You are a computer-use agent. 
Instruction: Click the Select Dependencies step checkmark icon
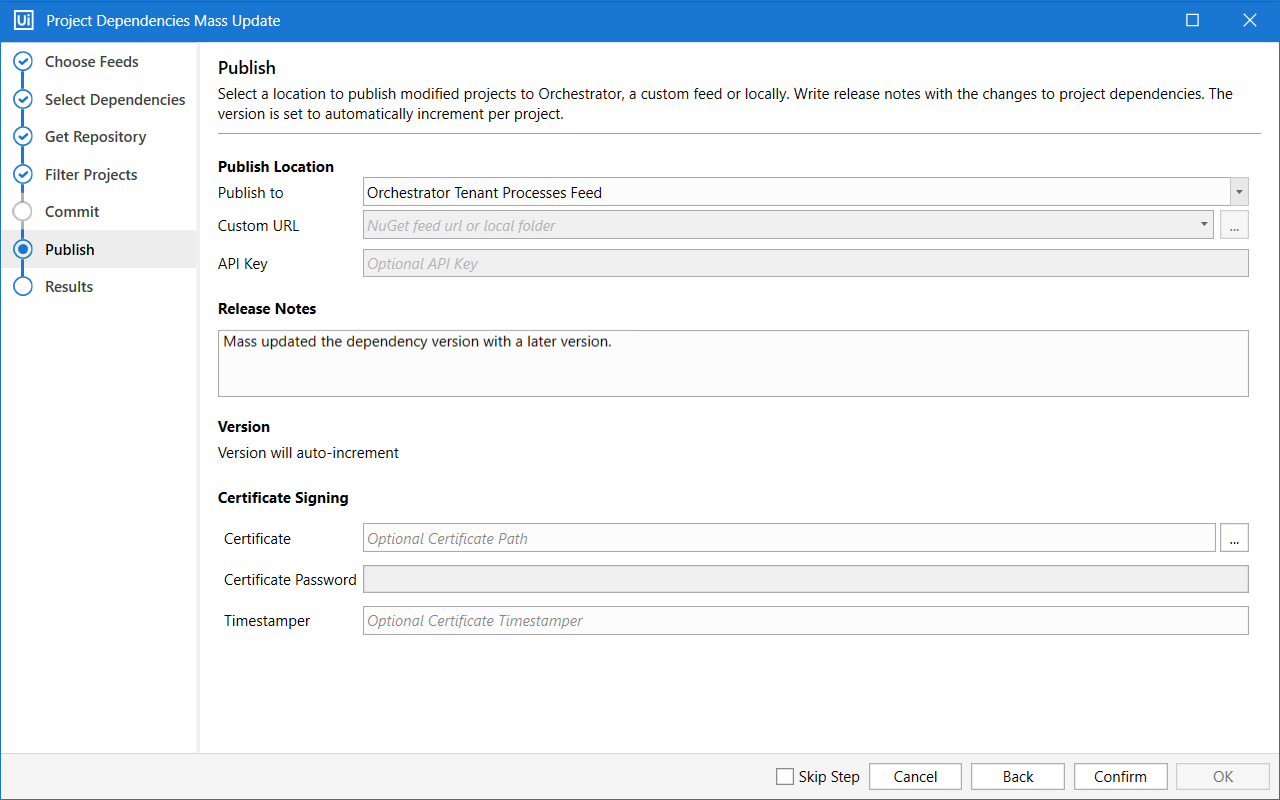(22, 100)
